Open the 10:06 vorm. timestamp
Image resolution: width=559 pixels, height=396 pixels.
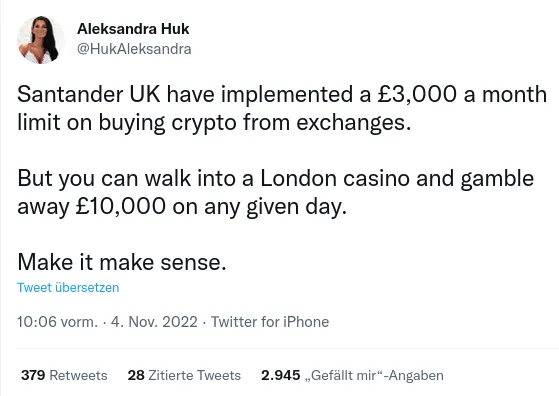coord(57,322)
